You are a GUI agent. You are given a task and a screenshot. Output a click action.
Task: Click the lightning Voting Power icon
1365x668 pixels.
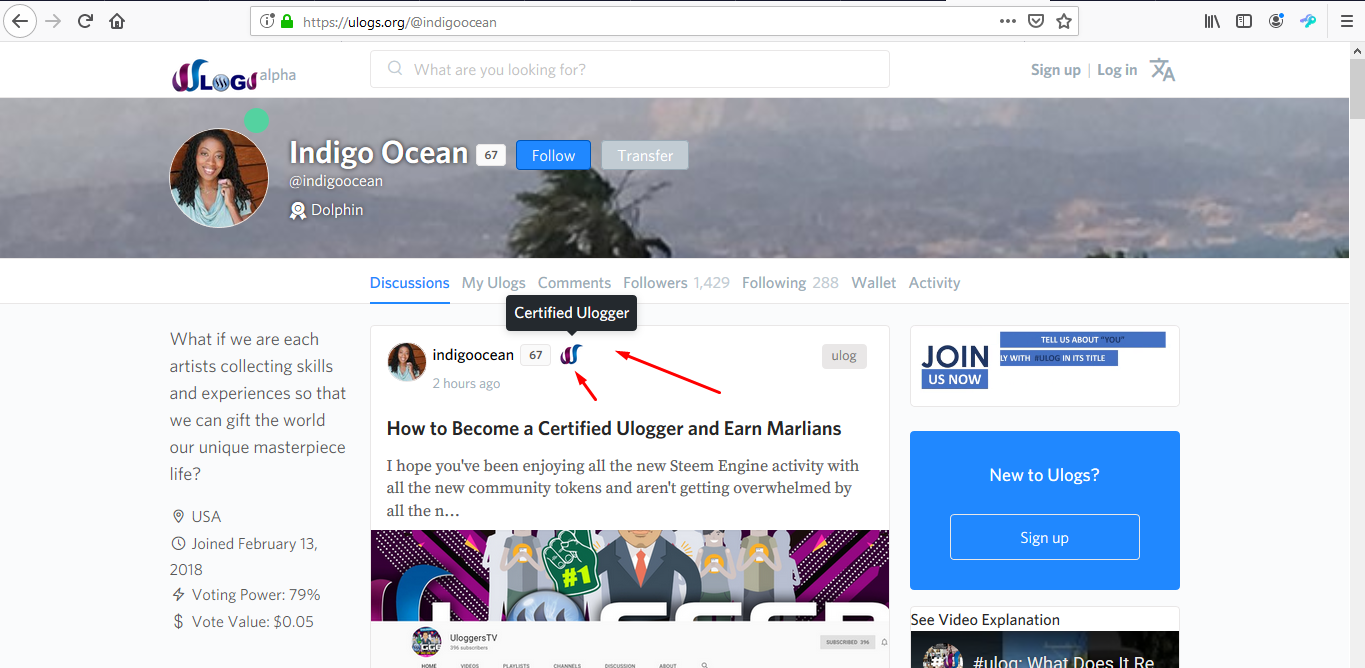point(179,595)
